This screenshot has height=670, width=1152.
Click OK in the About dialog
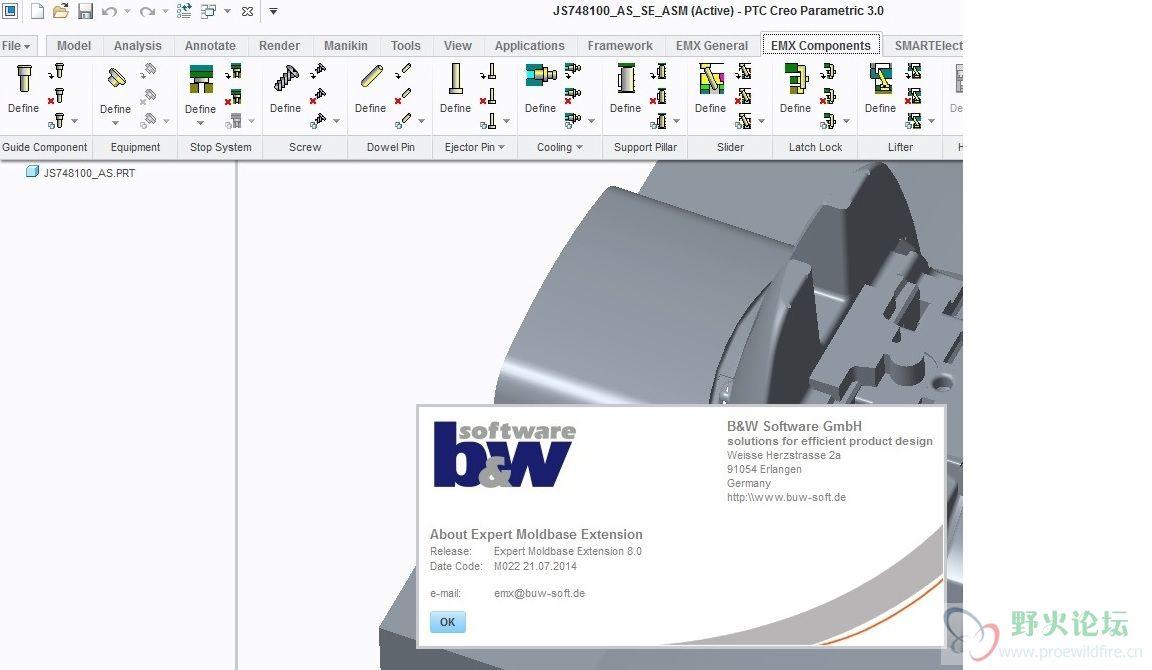447,622
